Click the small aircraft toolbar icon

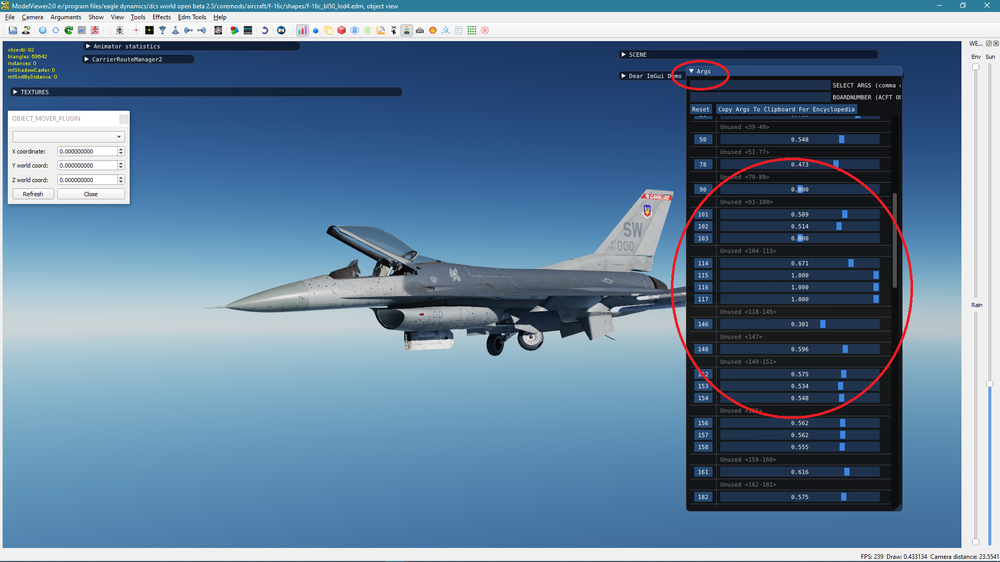coord(393,30)
